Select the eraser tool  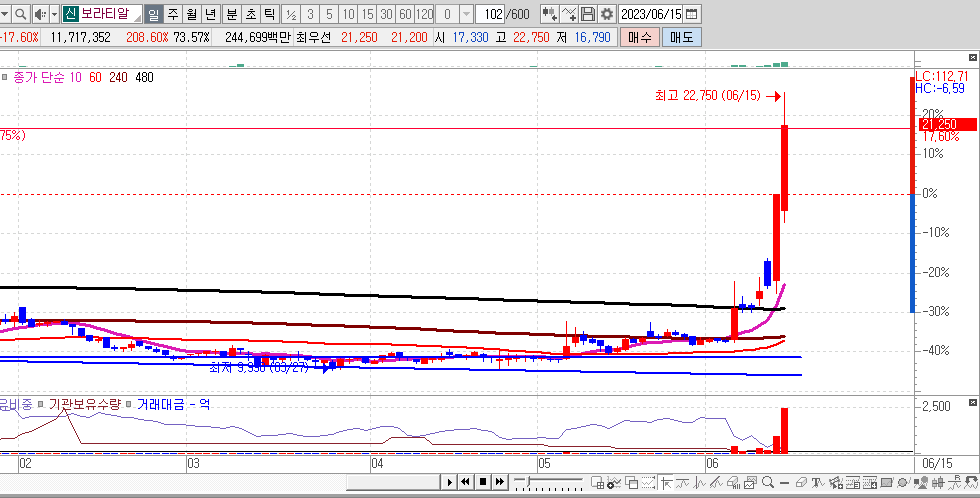[801, 482]
